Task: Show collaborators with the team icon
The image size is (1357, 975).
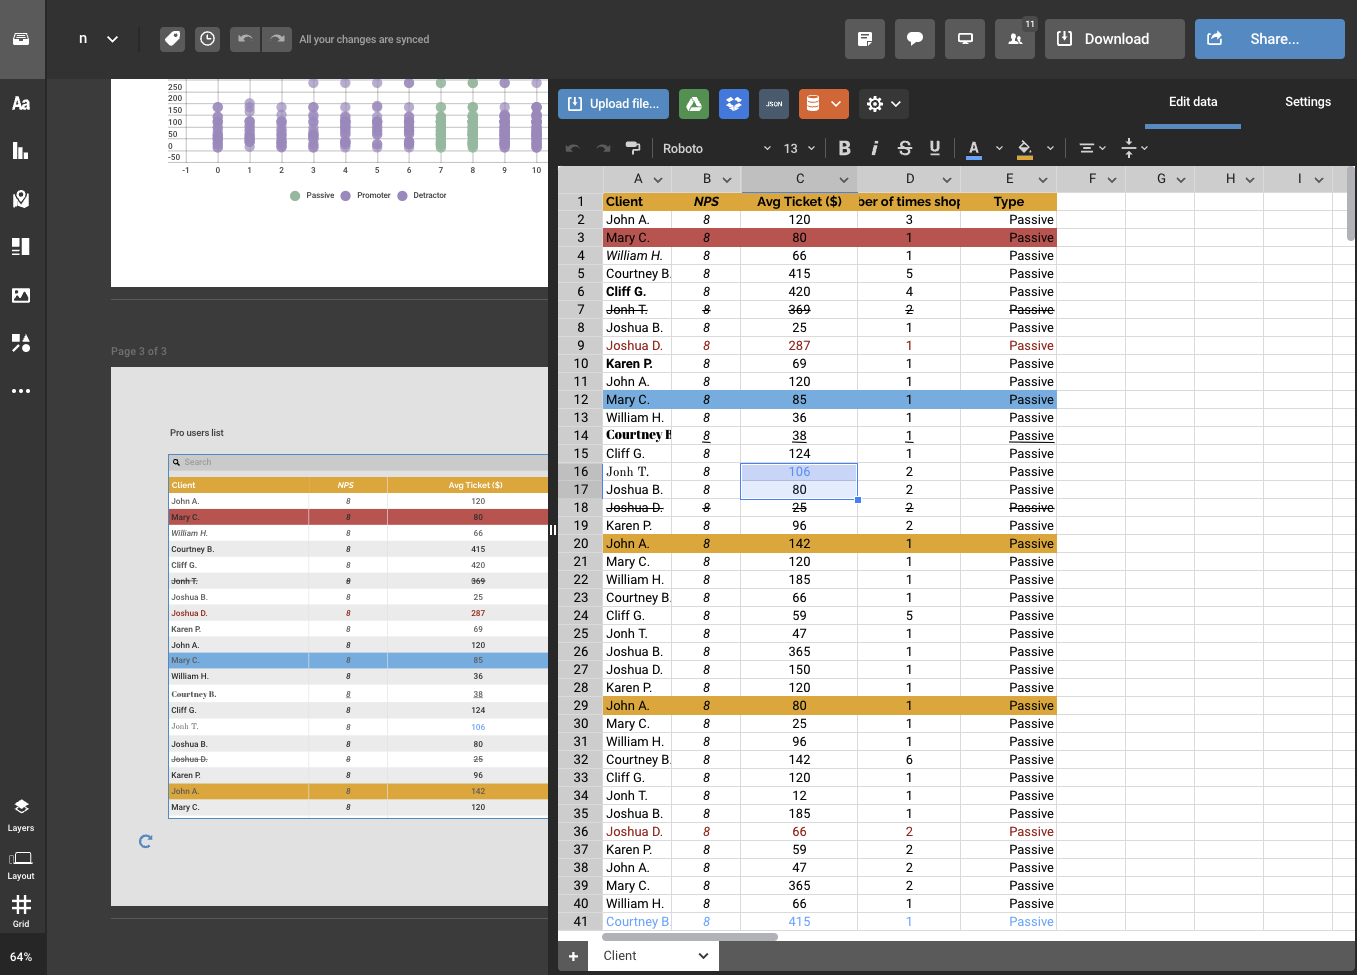Action: click(1015, 39)
